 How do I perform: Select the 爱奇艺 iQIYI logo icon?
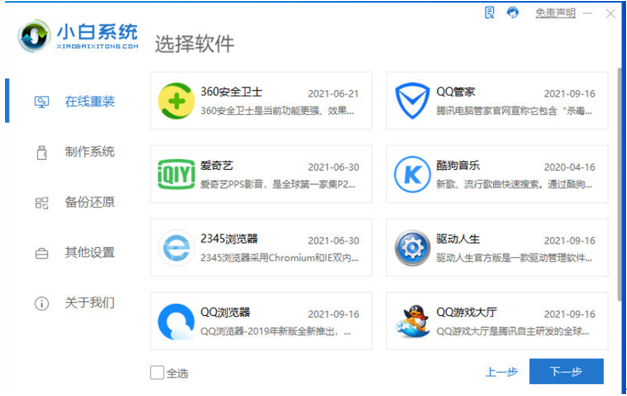pyautogui.click(x=176, y=174)
